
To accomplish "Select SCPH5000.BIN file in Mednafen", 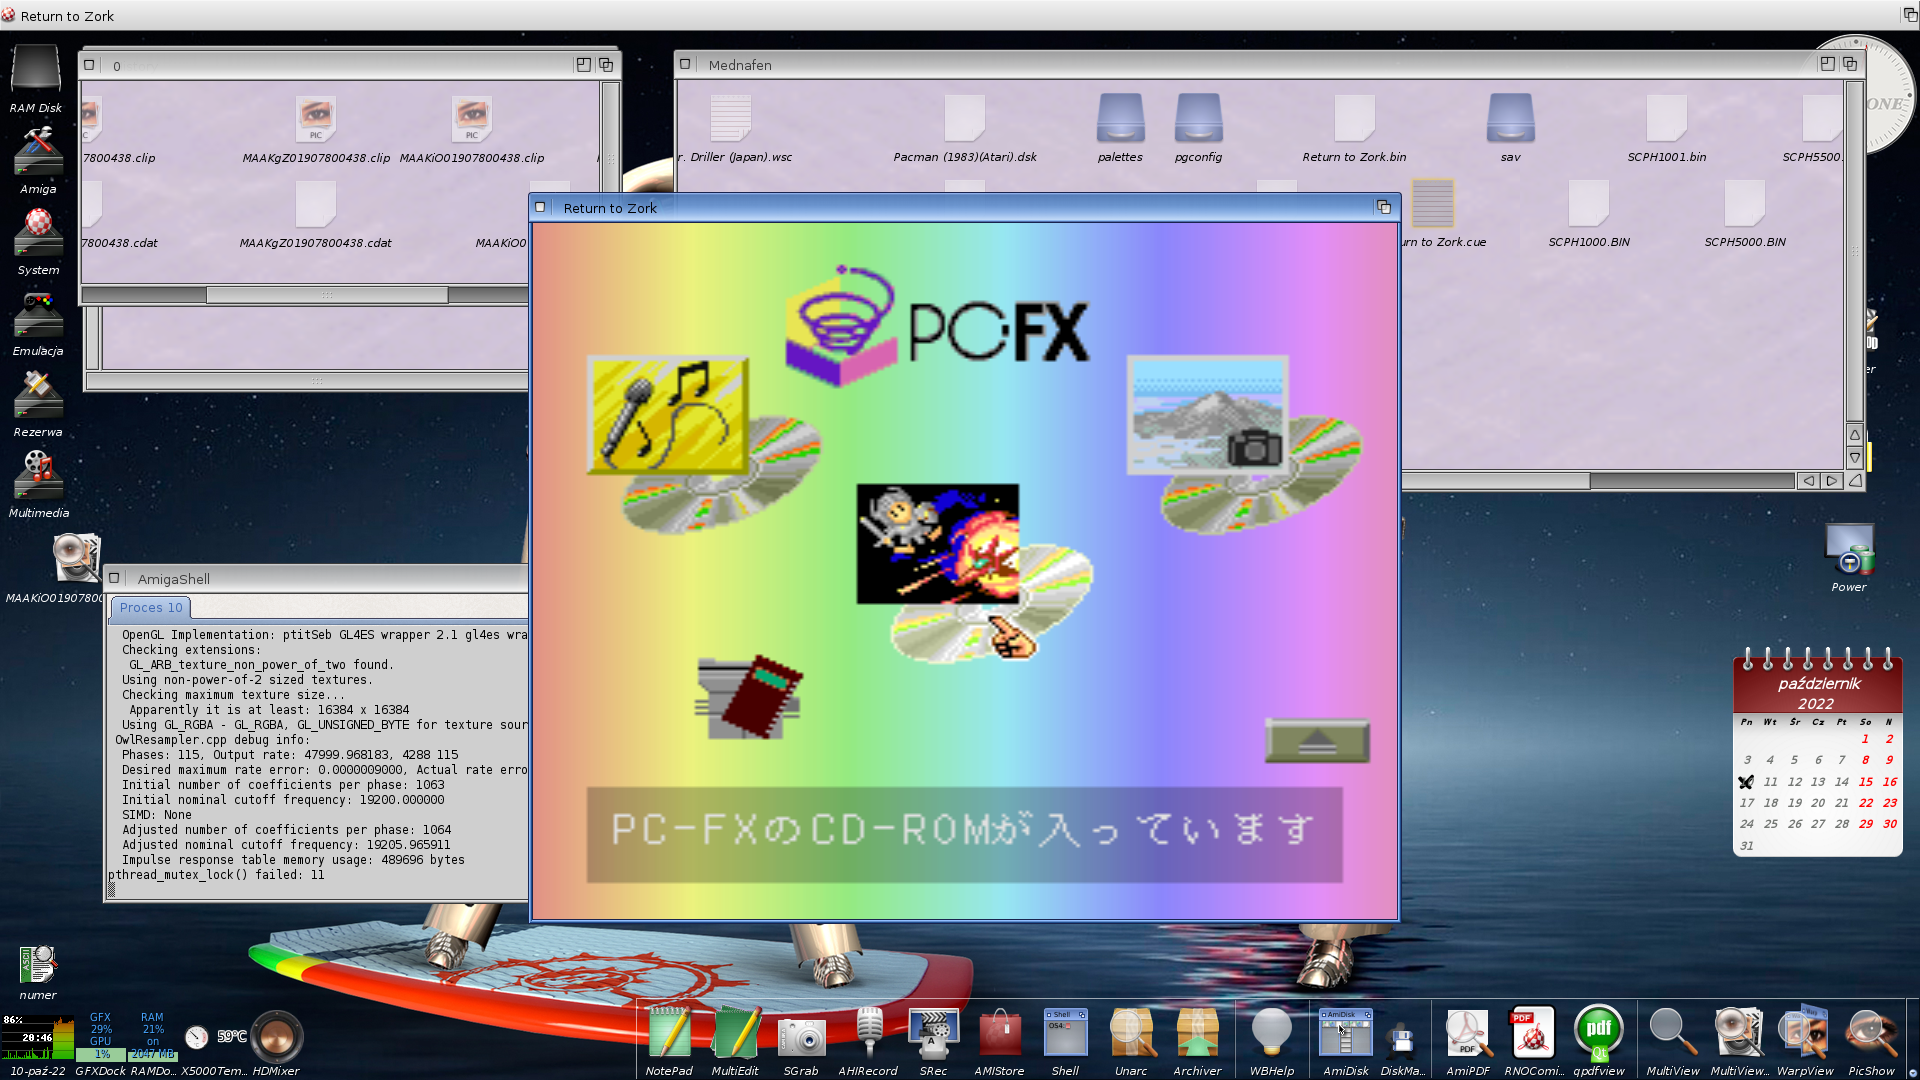I will point(1745,213).
